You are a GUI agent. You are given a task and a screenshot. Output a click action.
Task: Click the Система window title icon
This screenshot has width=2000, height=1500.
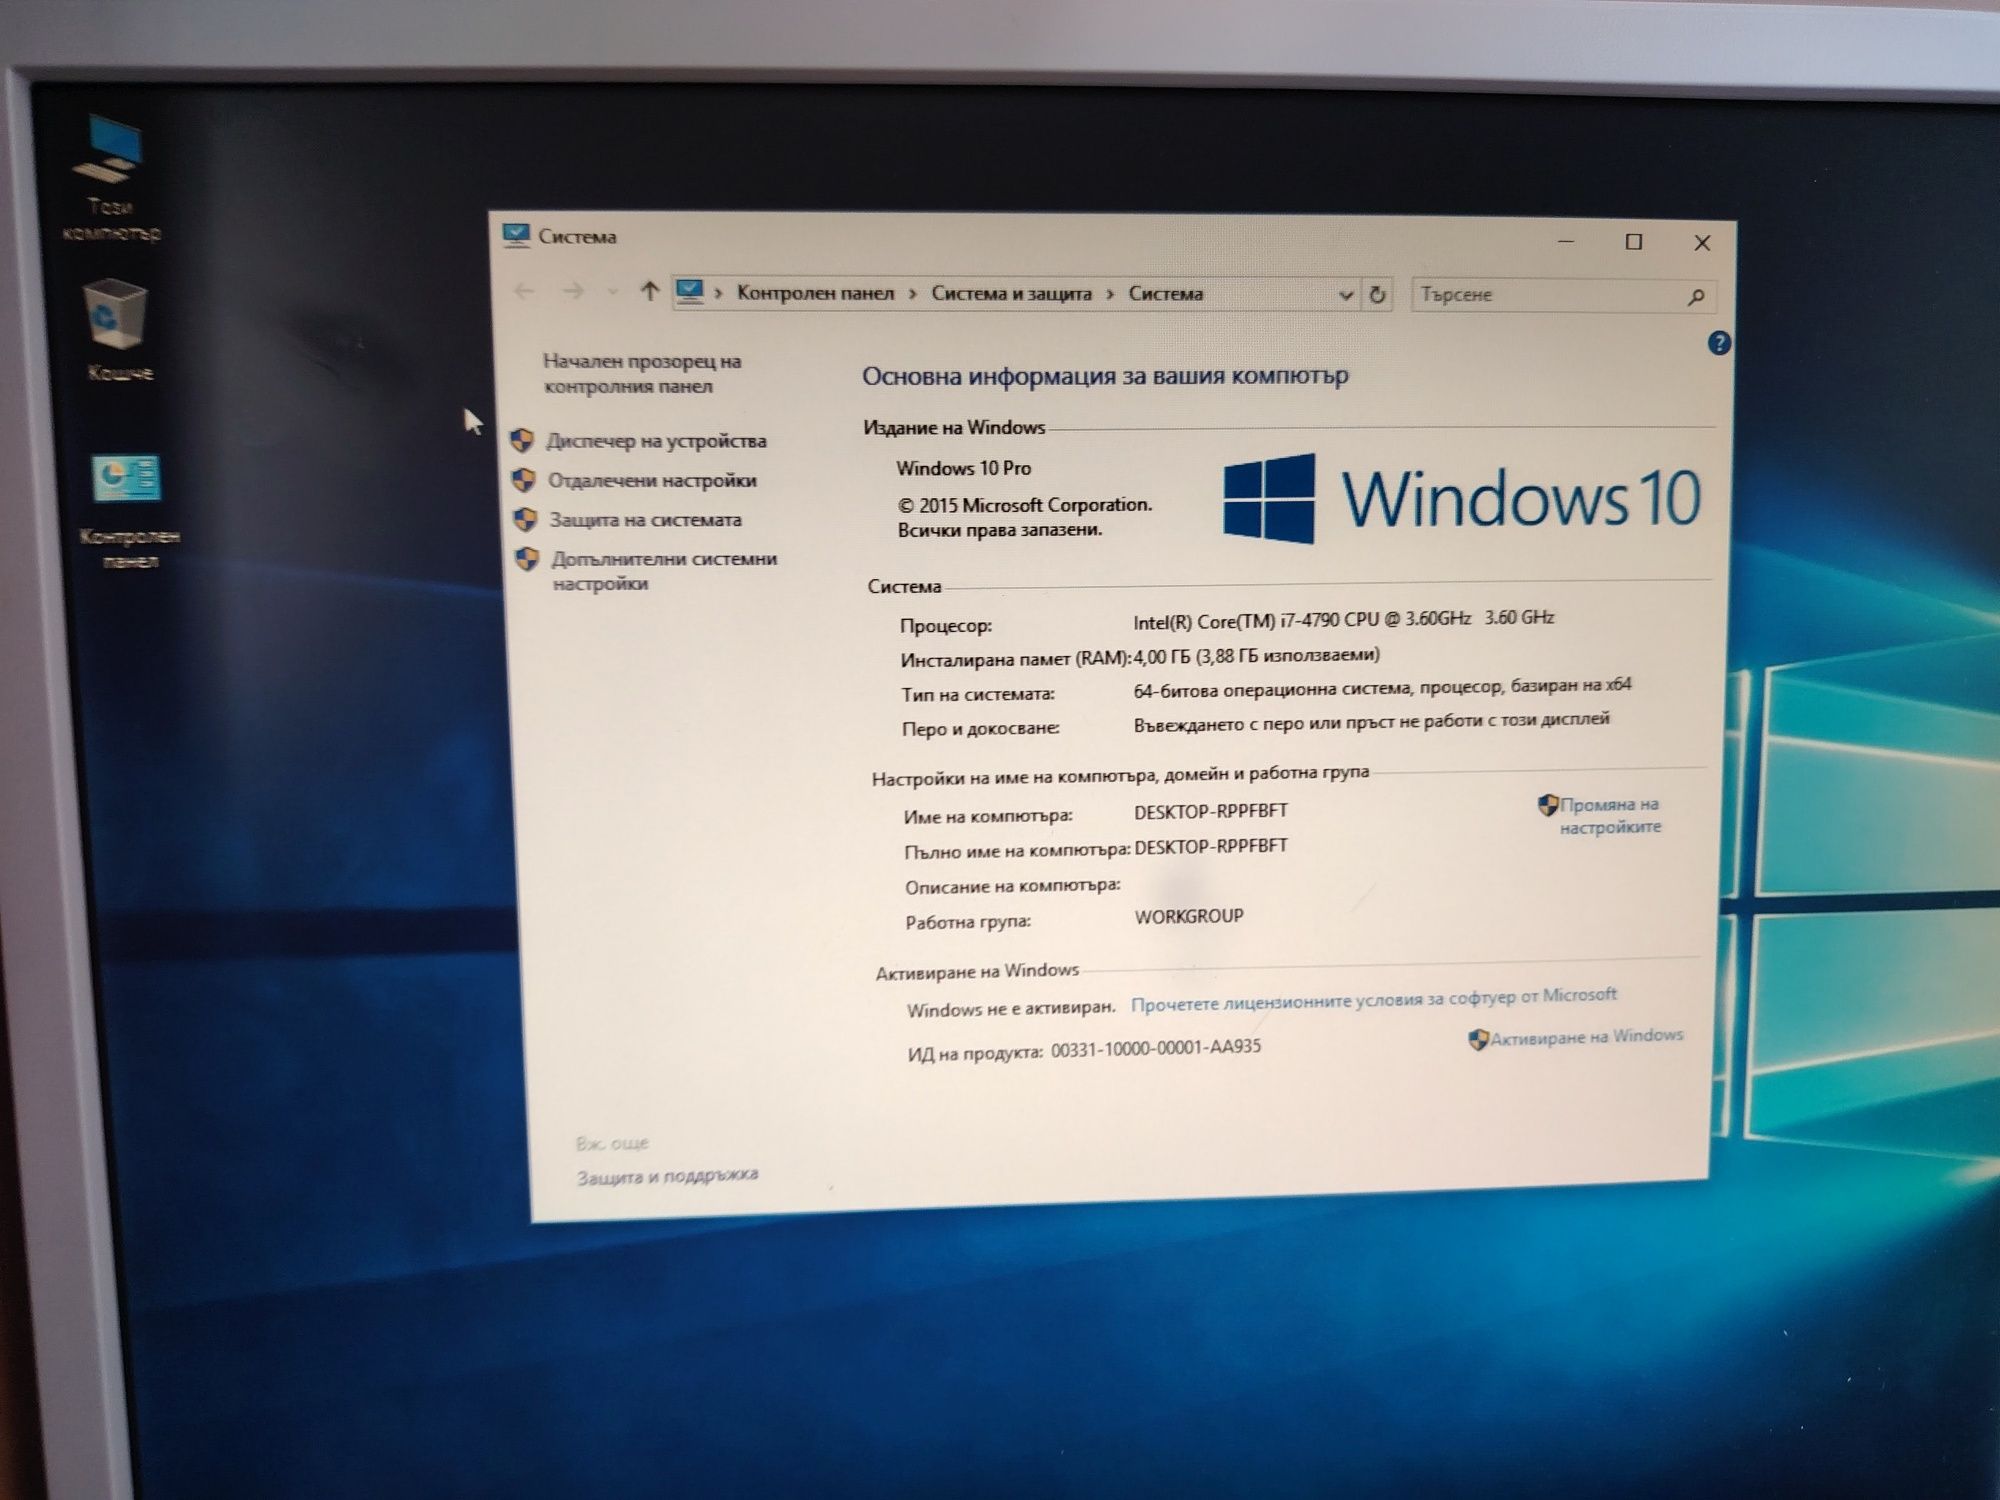(x=516, y=236)
